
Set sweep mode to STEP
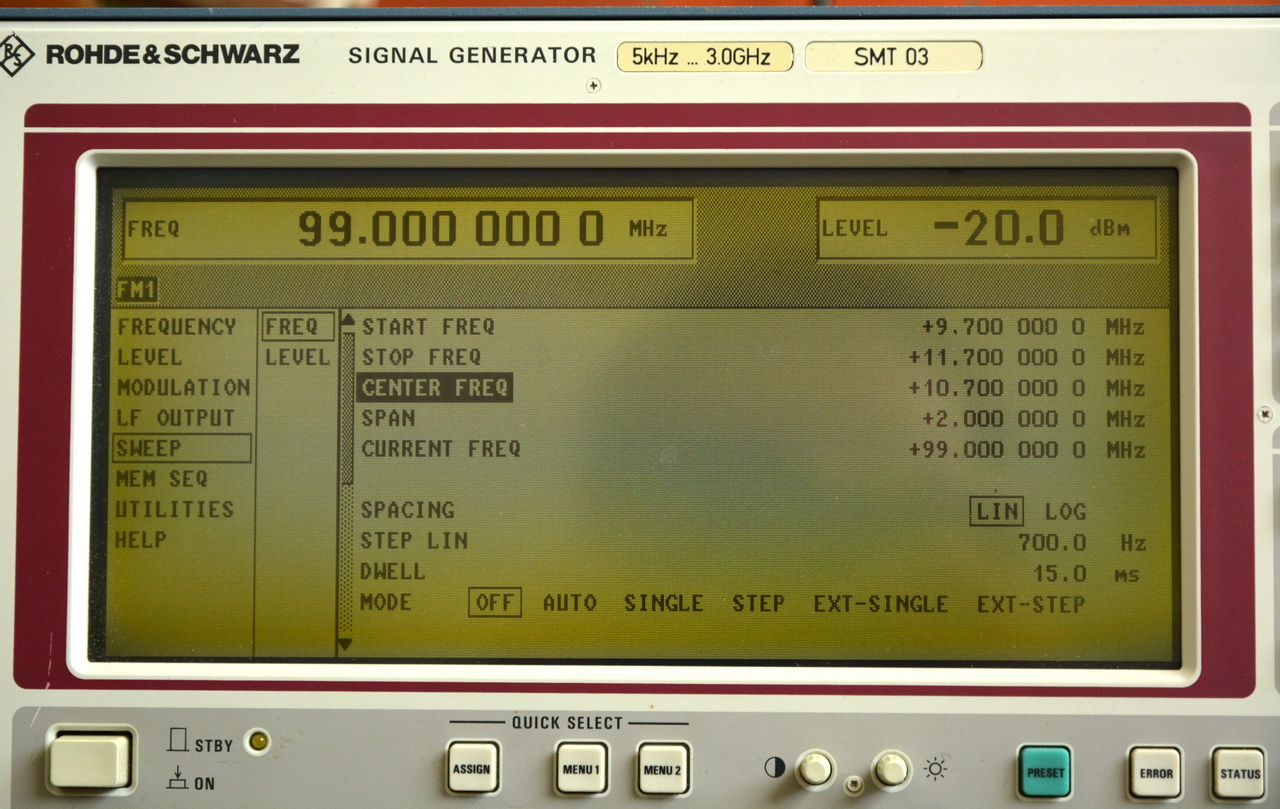(x=758, y=604)
